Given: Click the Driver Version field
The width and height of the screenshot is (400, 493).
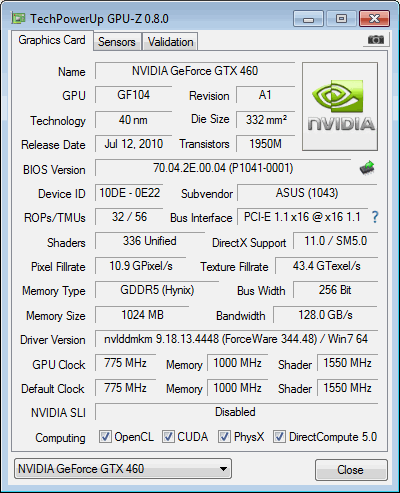Looking at the screenshot, I should tap(236, 339).
